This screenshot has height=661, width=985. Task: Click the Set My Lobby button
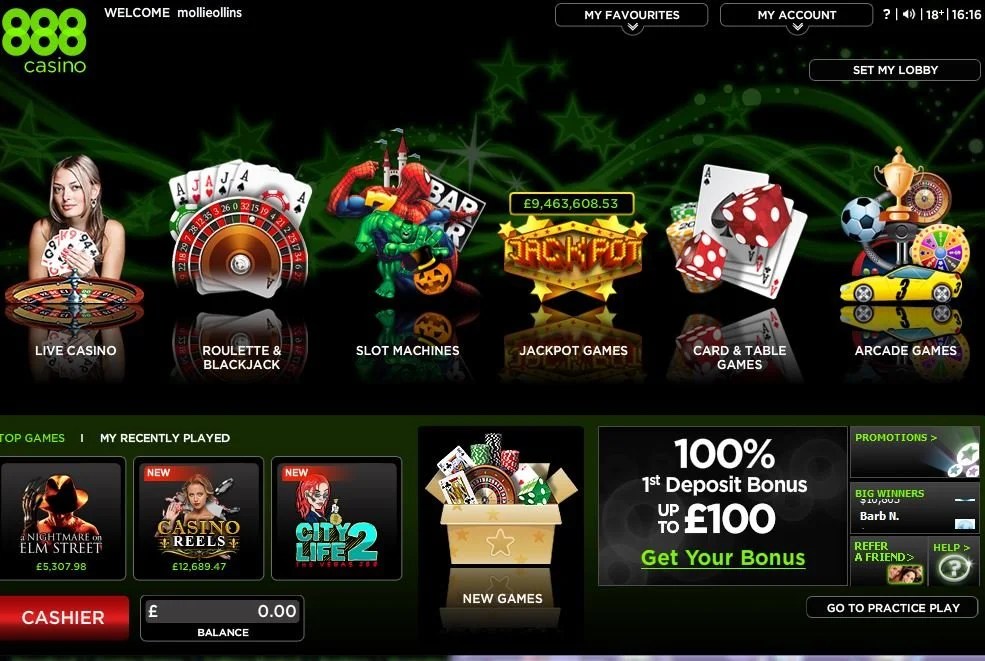coord(895,70)
